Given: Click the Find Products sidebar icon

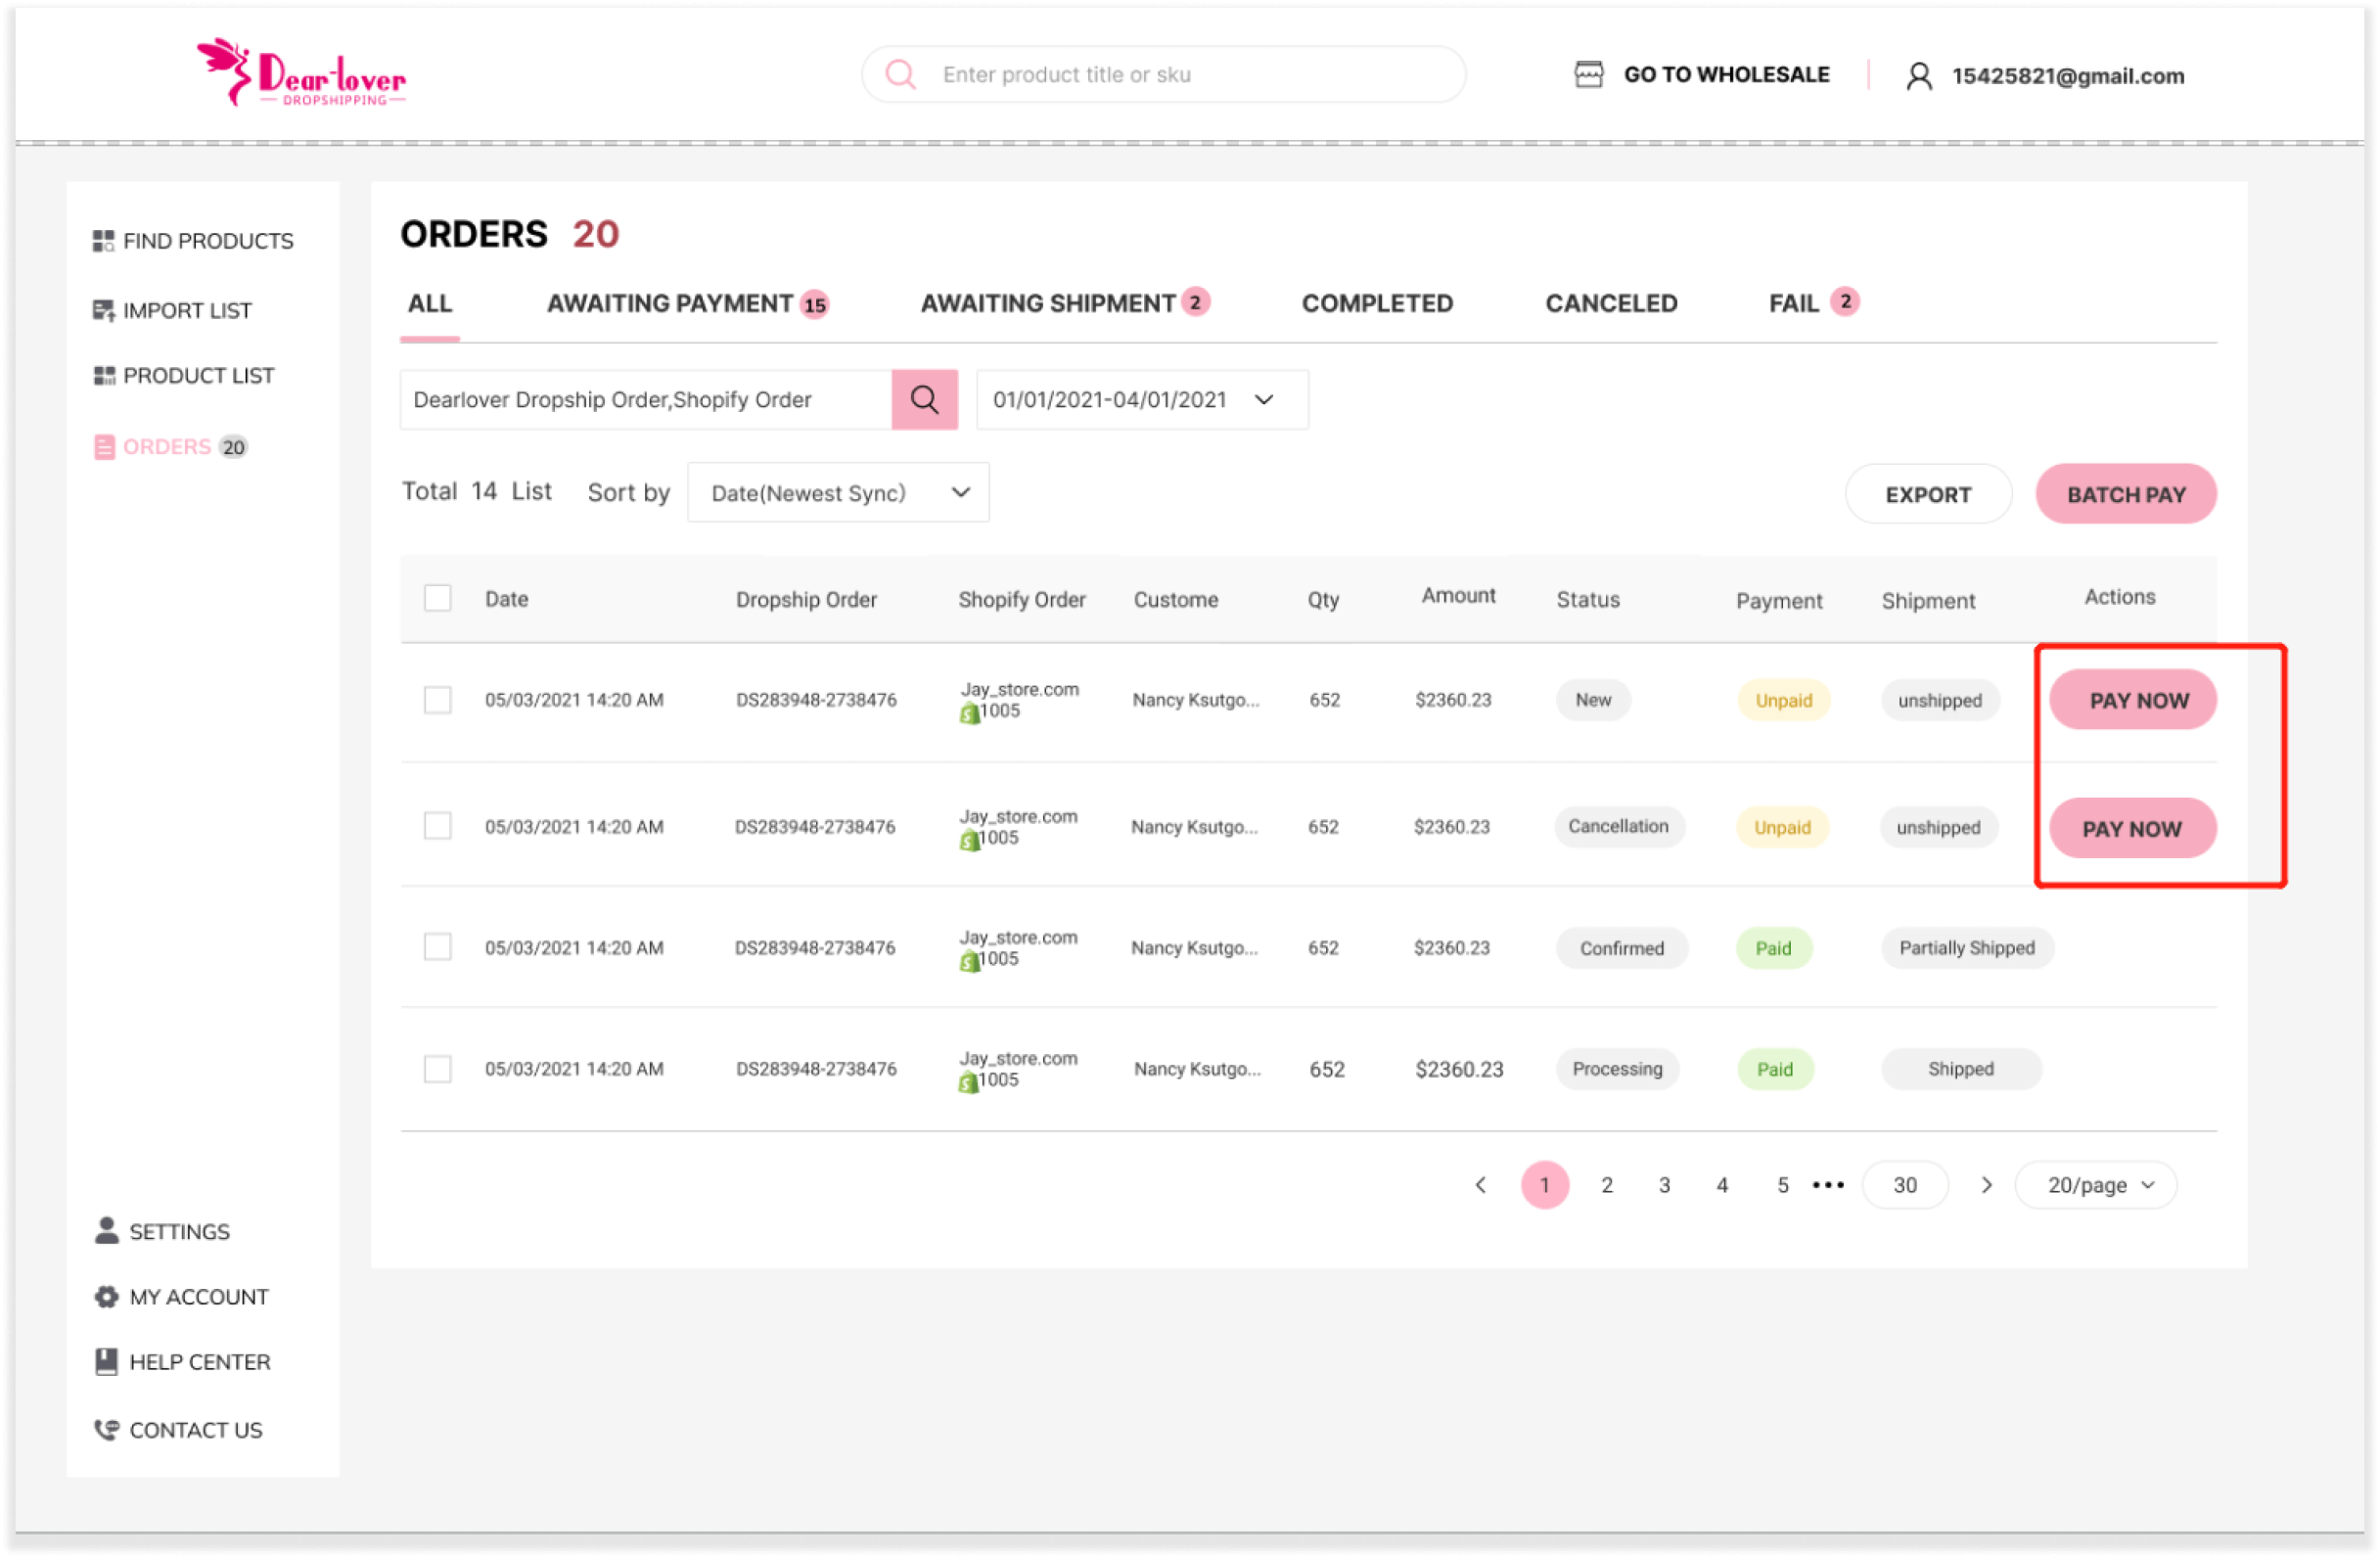Looking at the screenshot, I should [103, 241].
